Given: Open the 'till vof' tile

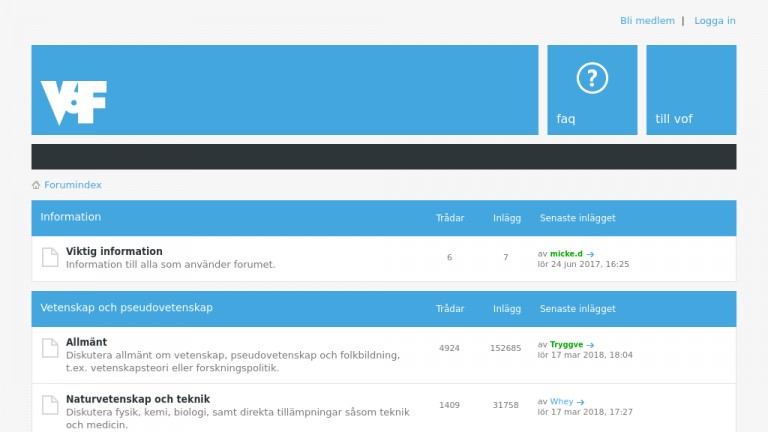Looking at the screenshot, I should 691,90.
